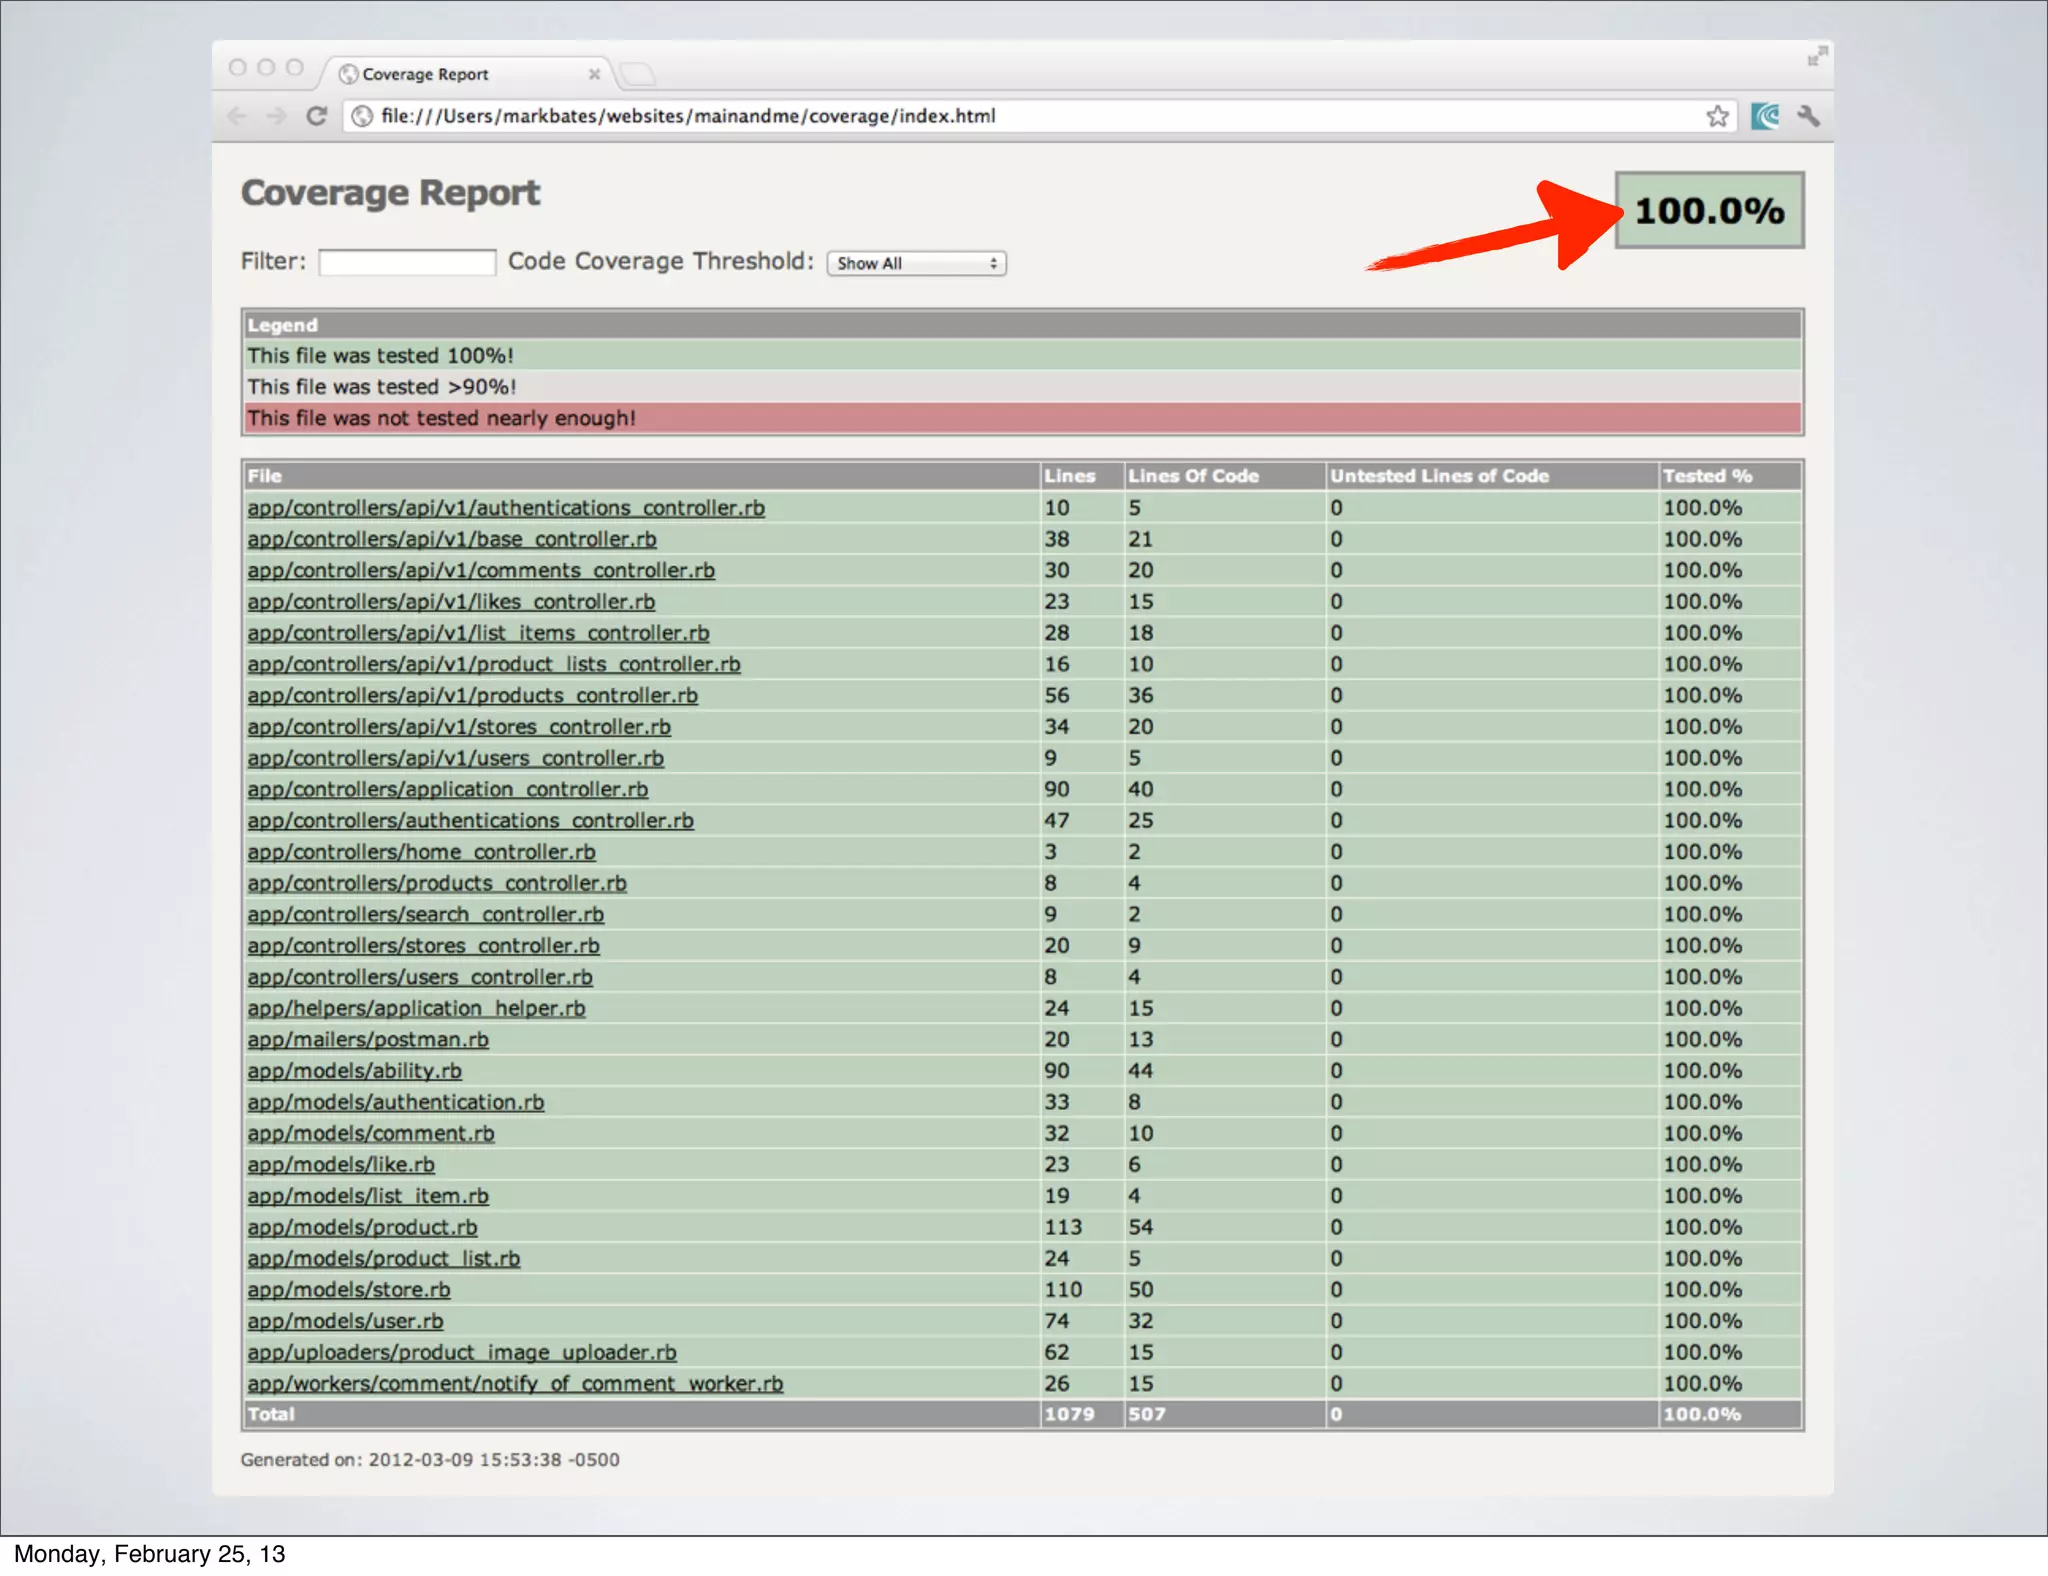Image resolution: width=2048 pixels, height=1576 pixels.
Task: Click the teal extension icon in the toolbar
Action: [1765, 116]
